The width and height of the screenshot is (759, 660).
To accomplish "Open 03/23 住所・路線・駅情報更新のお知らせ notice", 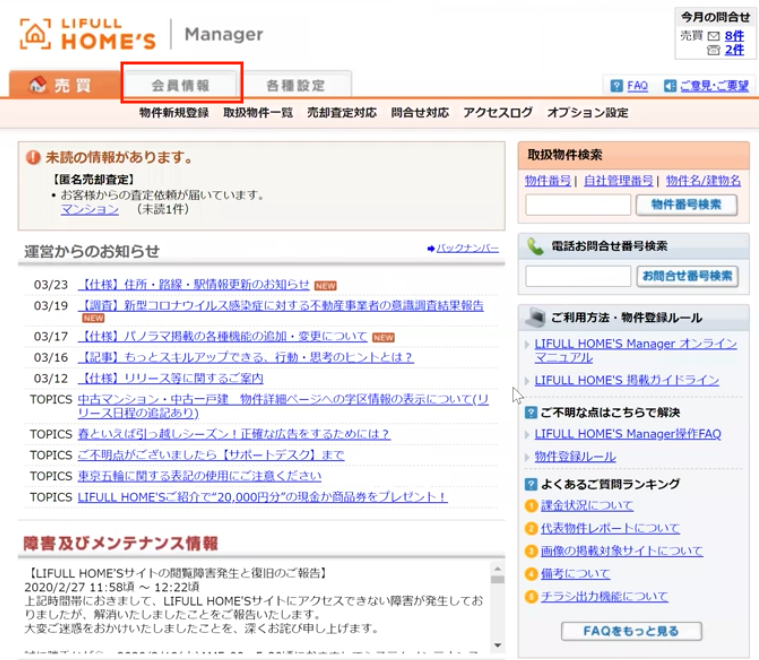I will (194, 284).
